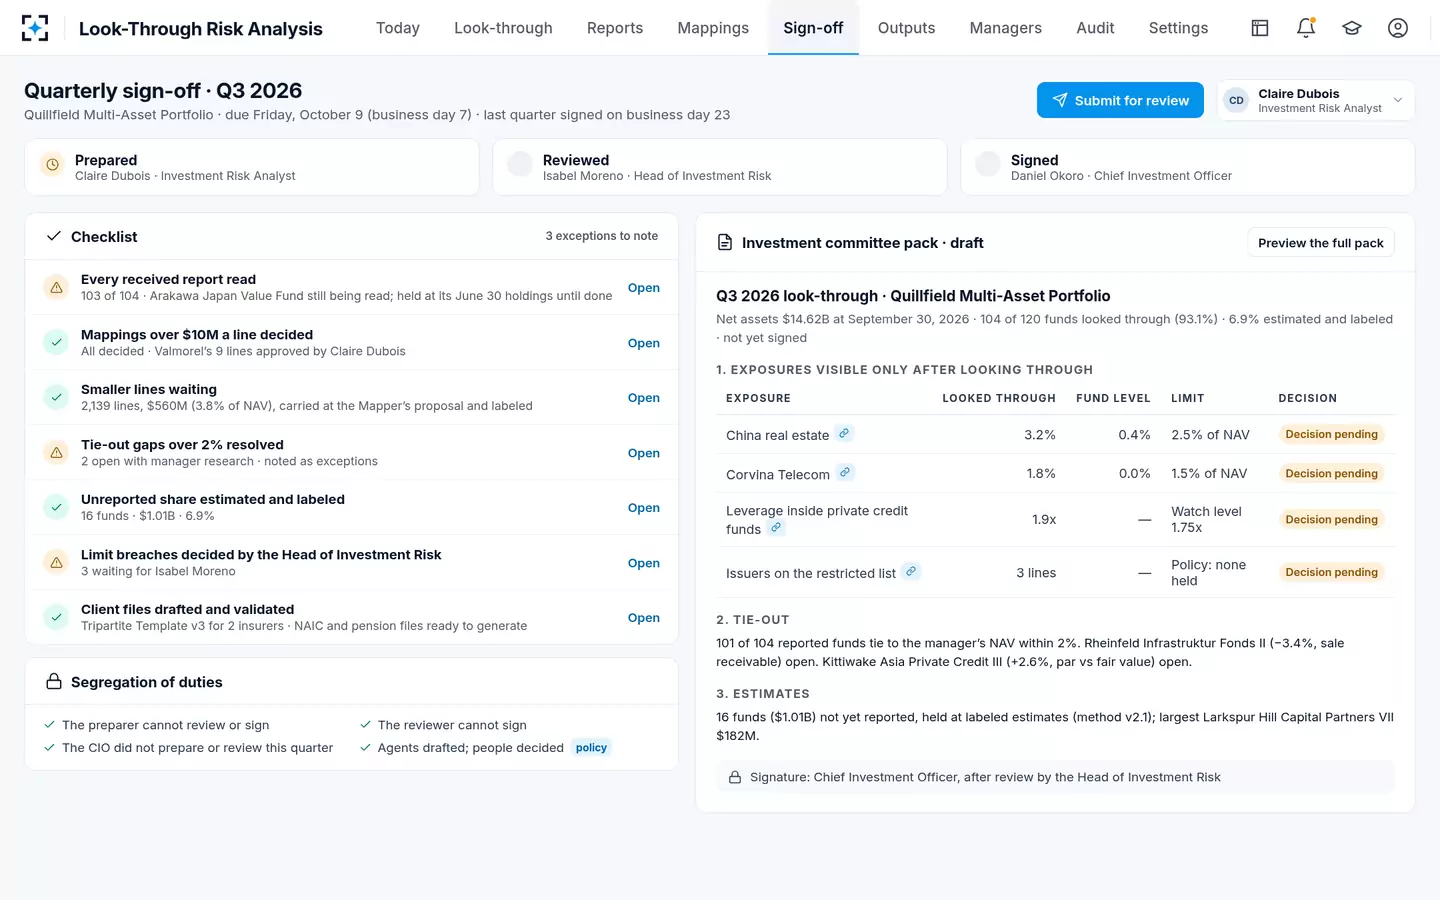Open the layout panel icon
Image resolution: width=1440 pixels, height=900 pixels.
point(1260,28)
